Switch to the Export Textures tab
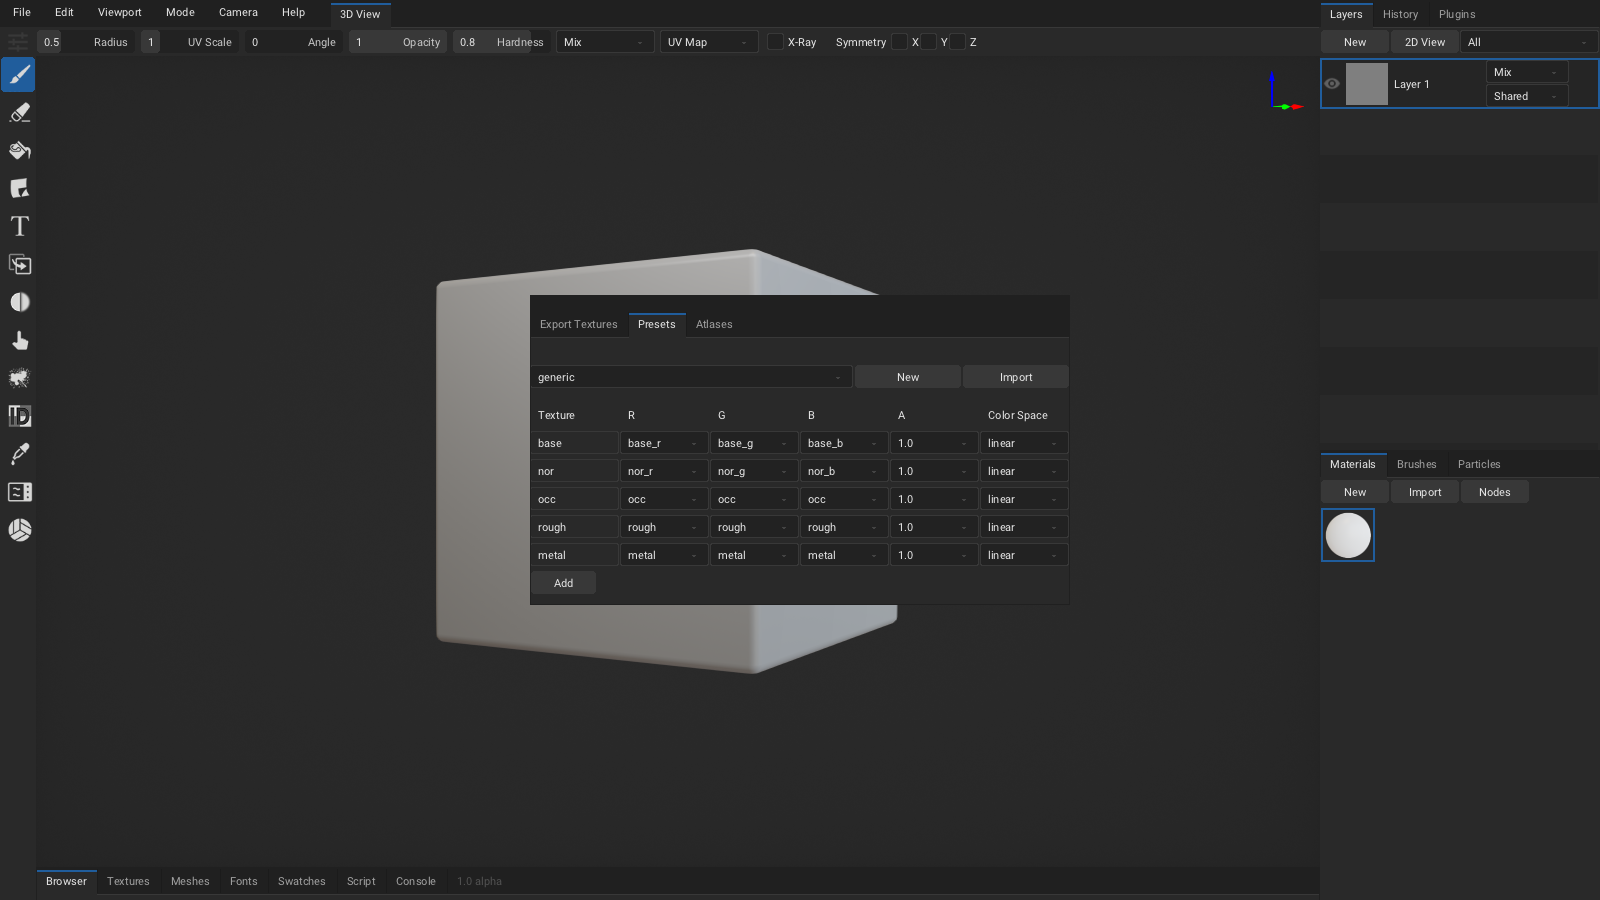 pyautogui.click(x=578, y=324)
